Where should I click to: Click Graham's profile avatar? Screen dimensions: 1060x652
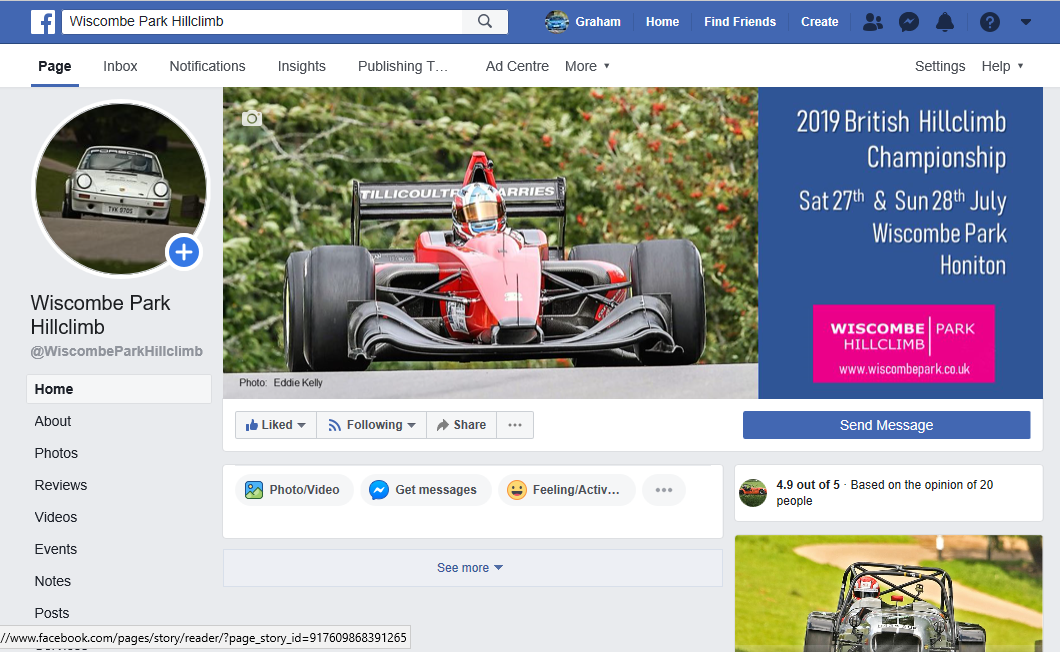[x=557, y=22]
